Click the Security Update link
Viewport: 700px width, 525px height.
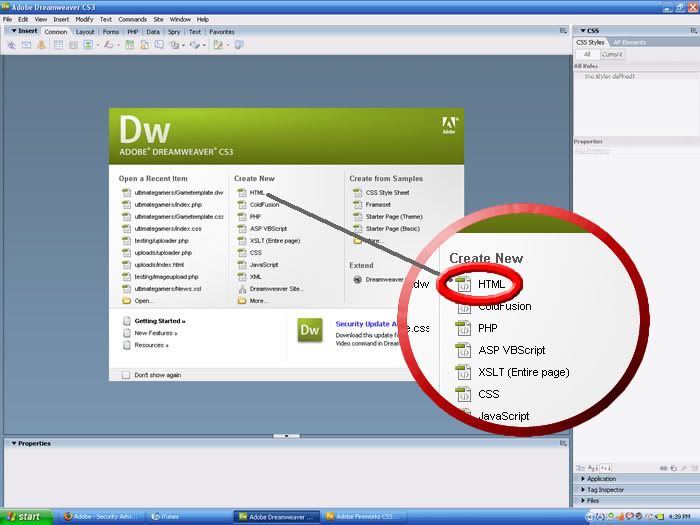tap(367, 324)
